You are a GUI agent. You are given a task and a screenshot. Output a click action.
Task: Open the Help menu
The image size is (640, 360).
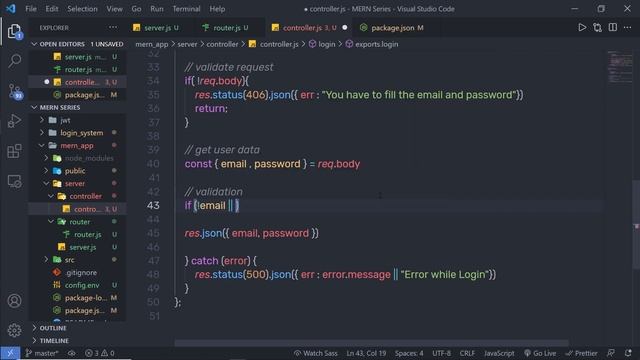(x=217, y=9)
